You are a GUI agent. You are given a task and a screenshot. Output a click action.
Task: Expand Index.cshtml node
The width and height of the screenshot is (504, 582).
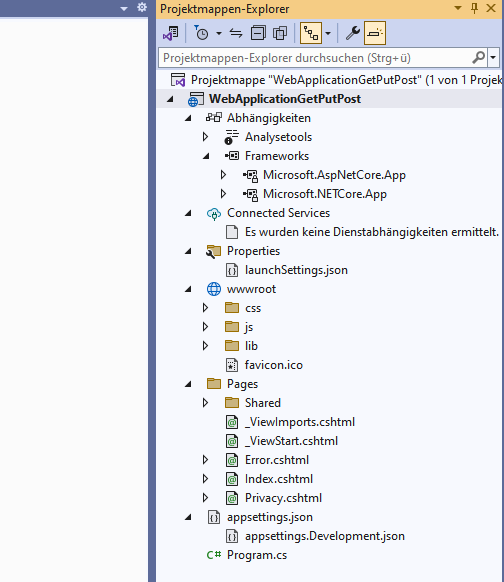click(205, 479)
